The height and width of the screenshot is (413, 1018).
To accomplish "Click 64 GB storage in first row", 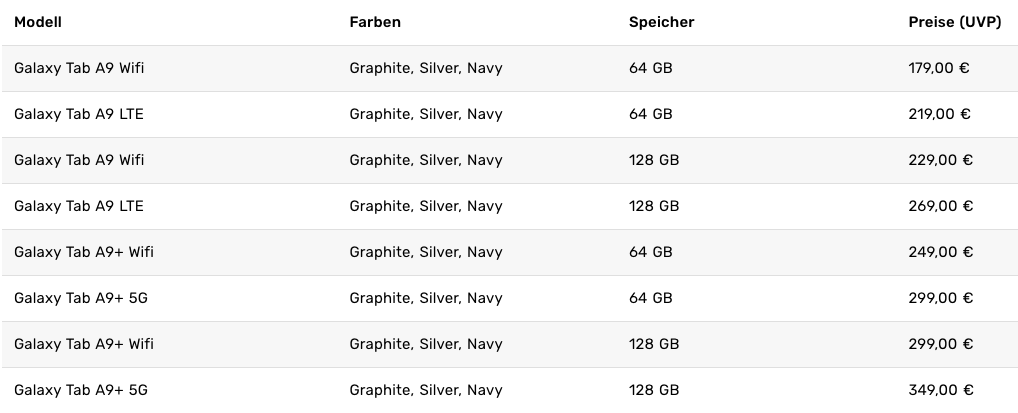I will 651,68.
